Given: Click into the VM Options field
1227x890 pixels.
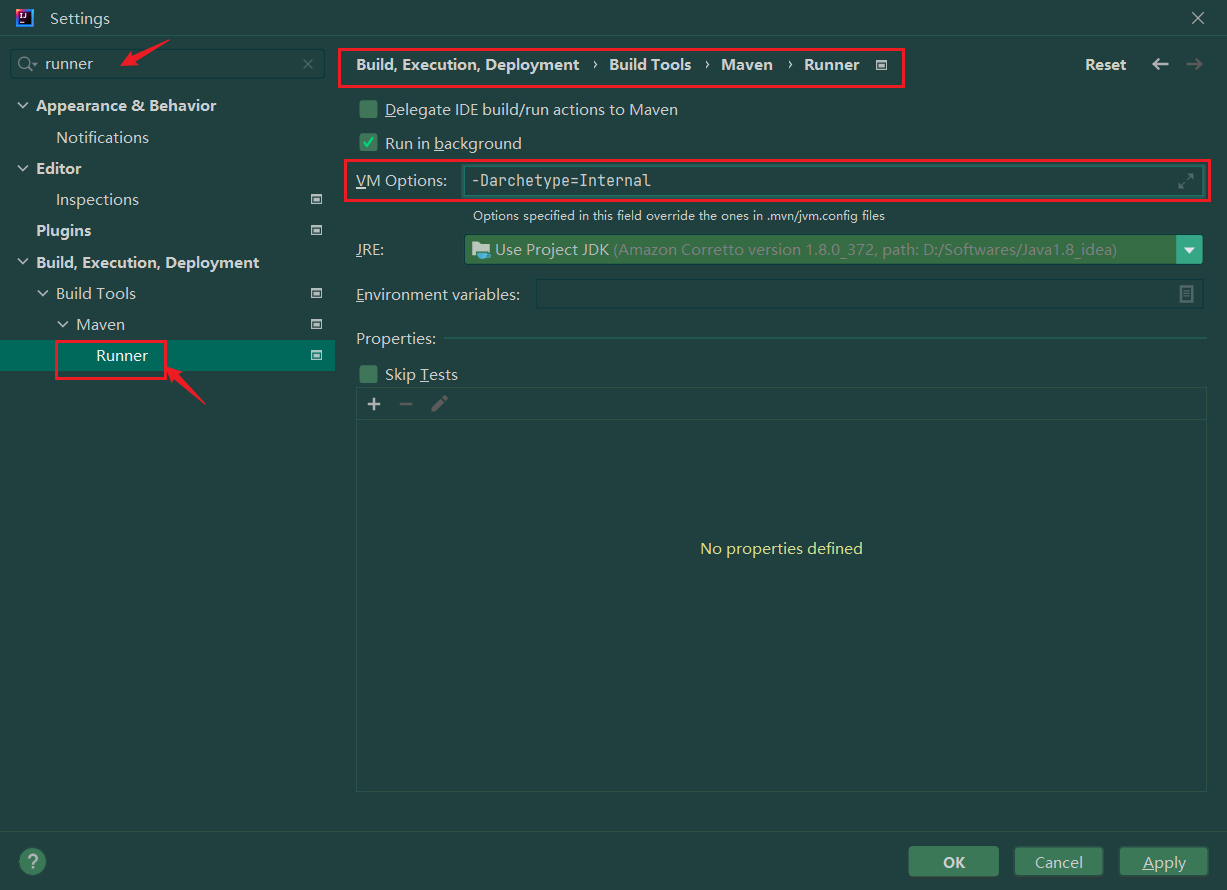Looking at the screenshot, I should (x=833, y=181).
